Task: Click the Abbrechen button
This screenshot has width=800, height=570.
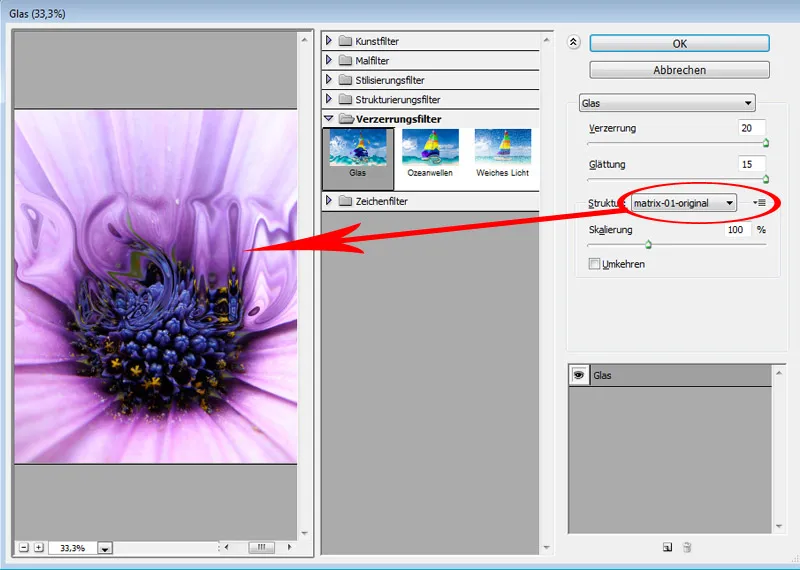Action: pos(679,70)
